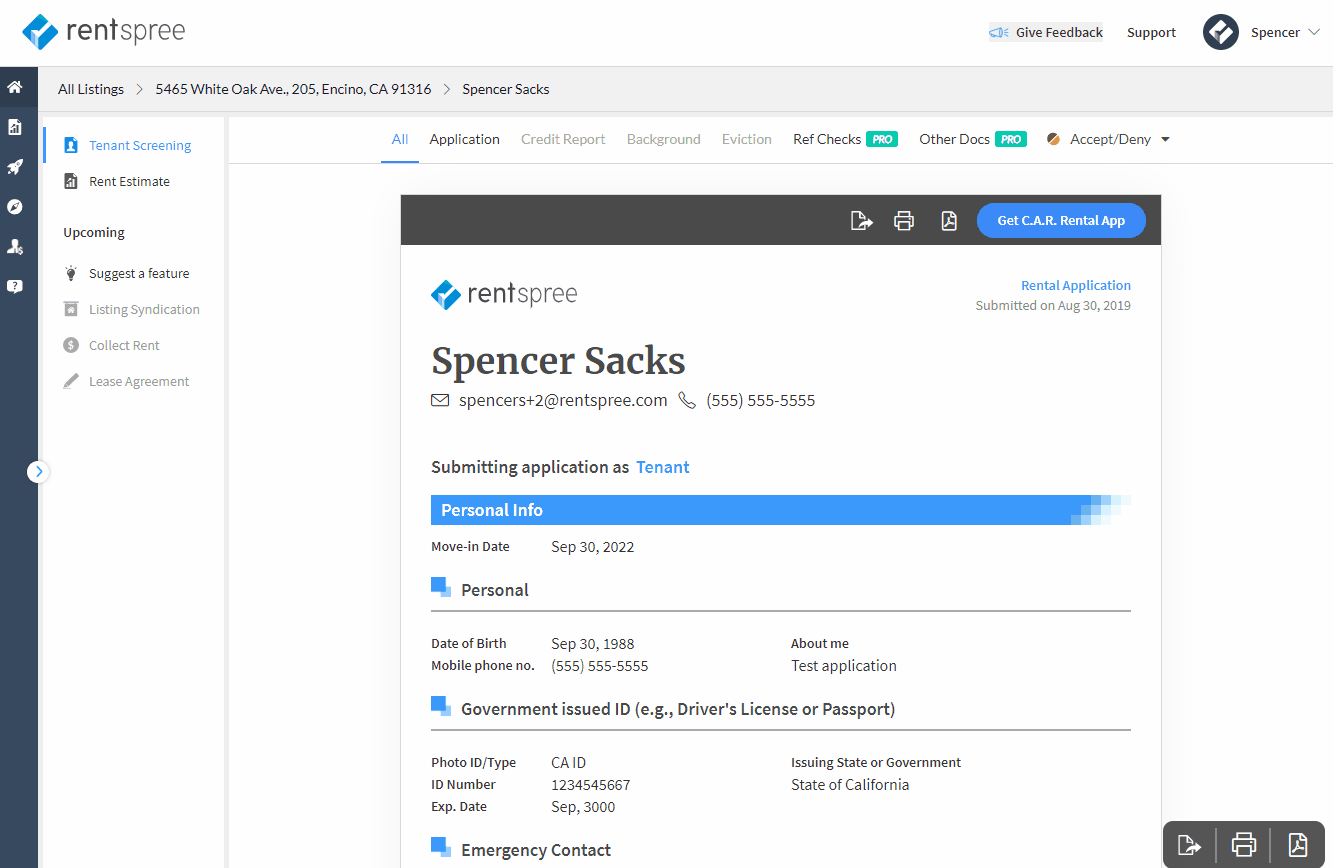The width and height of the screenshot is (1333, 868).
Task: Click the Rental Application link
Action: click(x=1076, y=286)
